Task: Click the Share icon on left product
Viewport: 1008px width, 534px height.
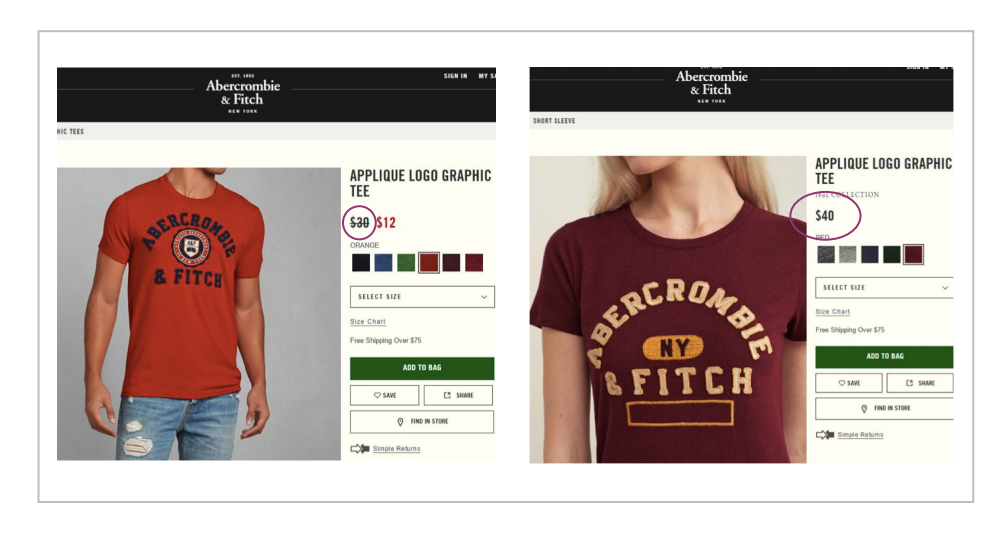Action: pos(447,395)
